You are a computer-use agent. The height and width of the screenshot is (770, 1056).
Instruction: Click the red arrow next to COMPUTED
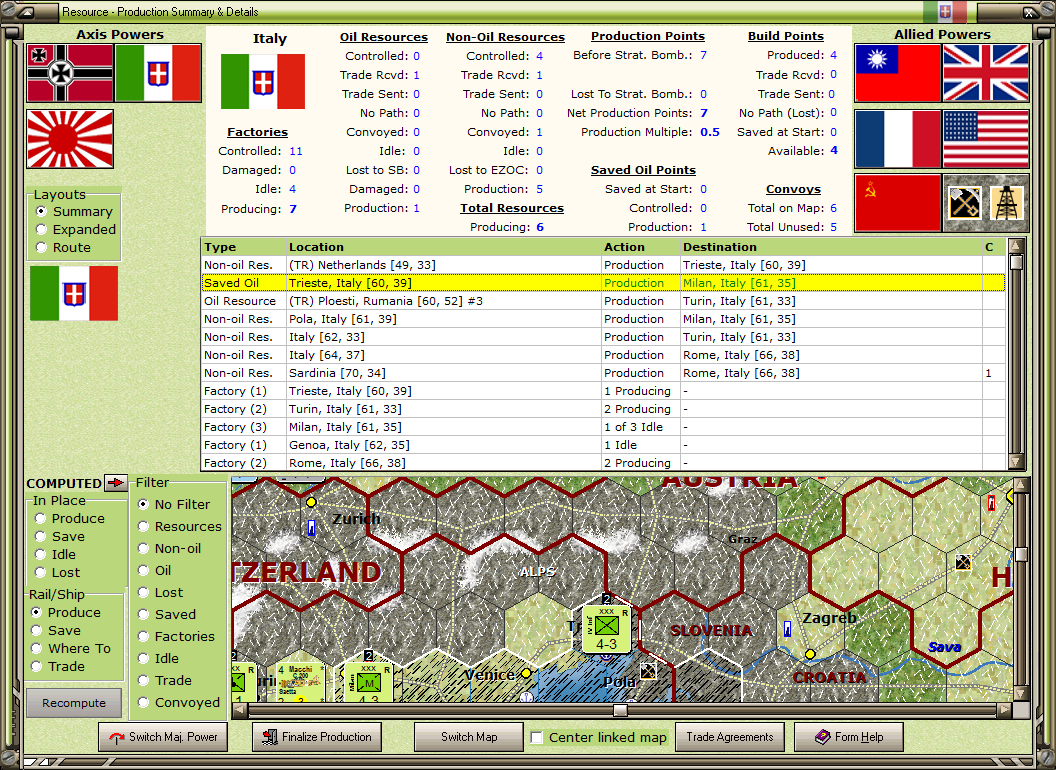pyautogui.click(x=116, y=483)
